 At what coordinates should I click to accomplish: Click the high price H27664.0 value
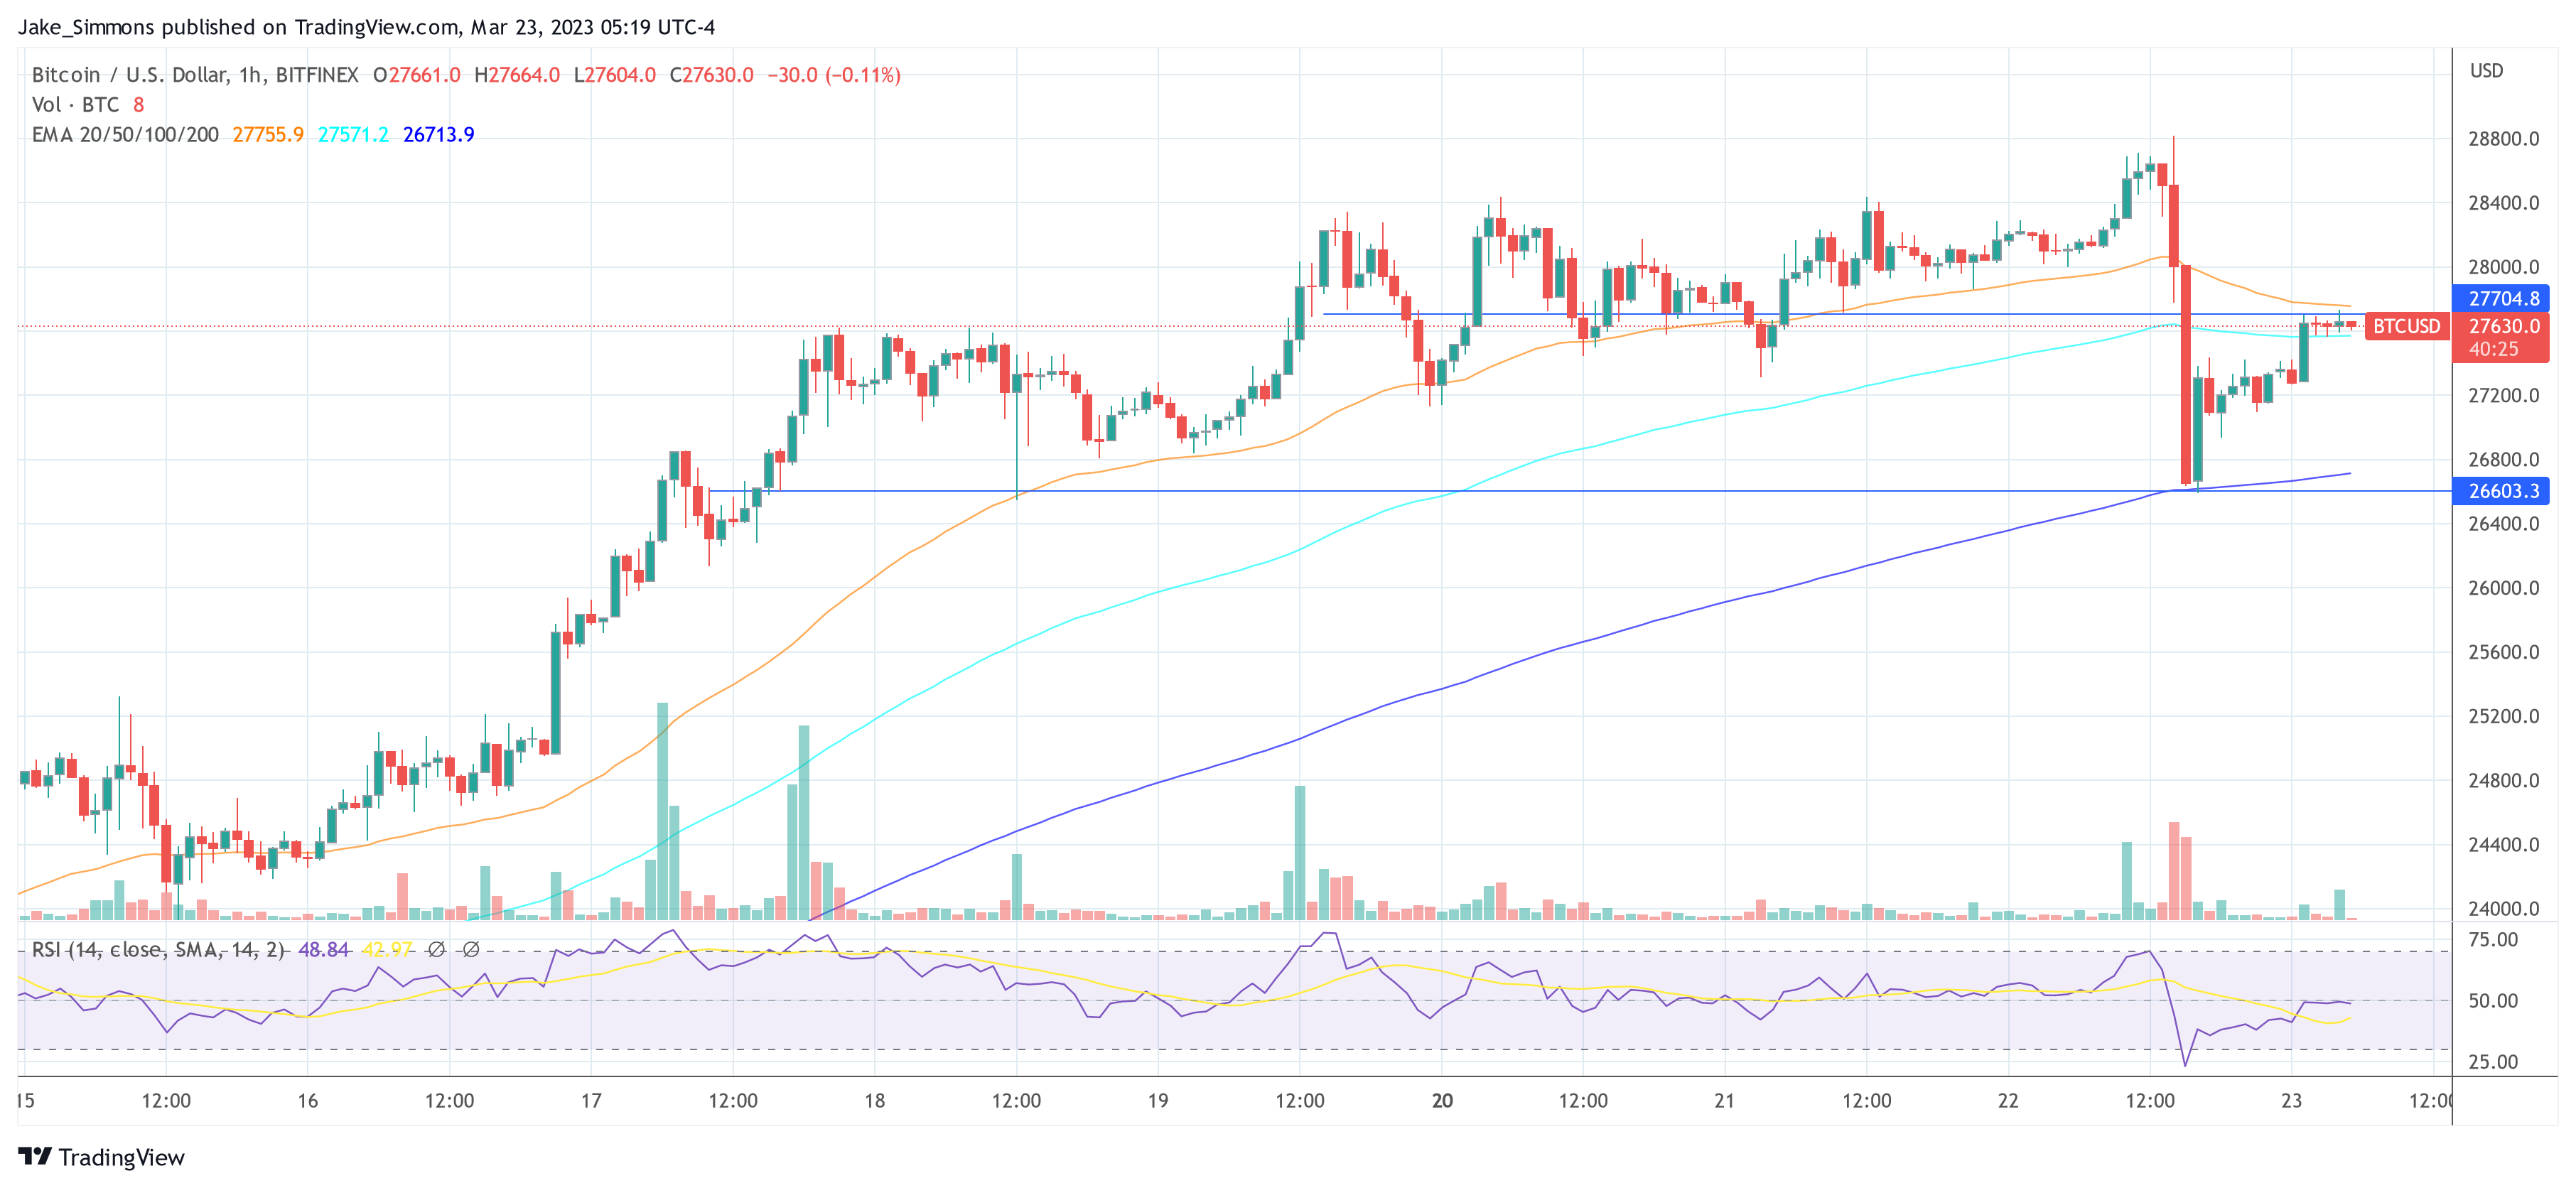pos(517,75)
